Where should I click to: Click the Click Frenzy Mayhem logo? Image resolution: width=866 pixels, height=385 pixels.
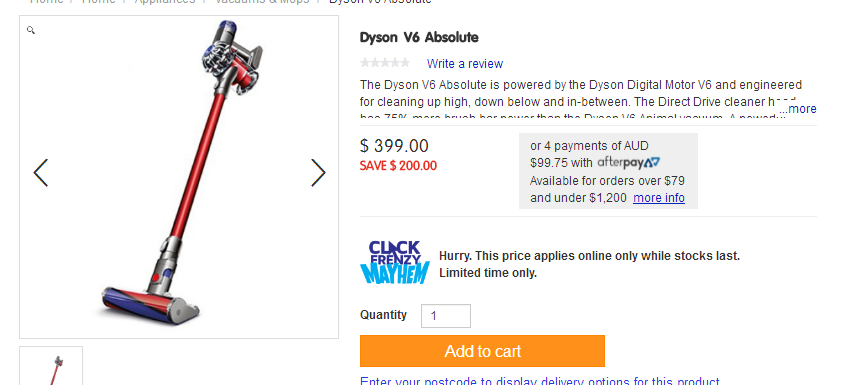coord(395,262)
